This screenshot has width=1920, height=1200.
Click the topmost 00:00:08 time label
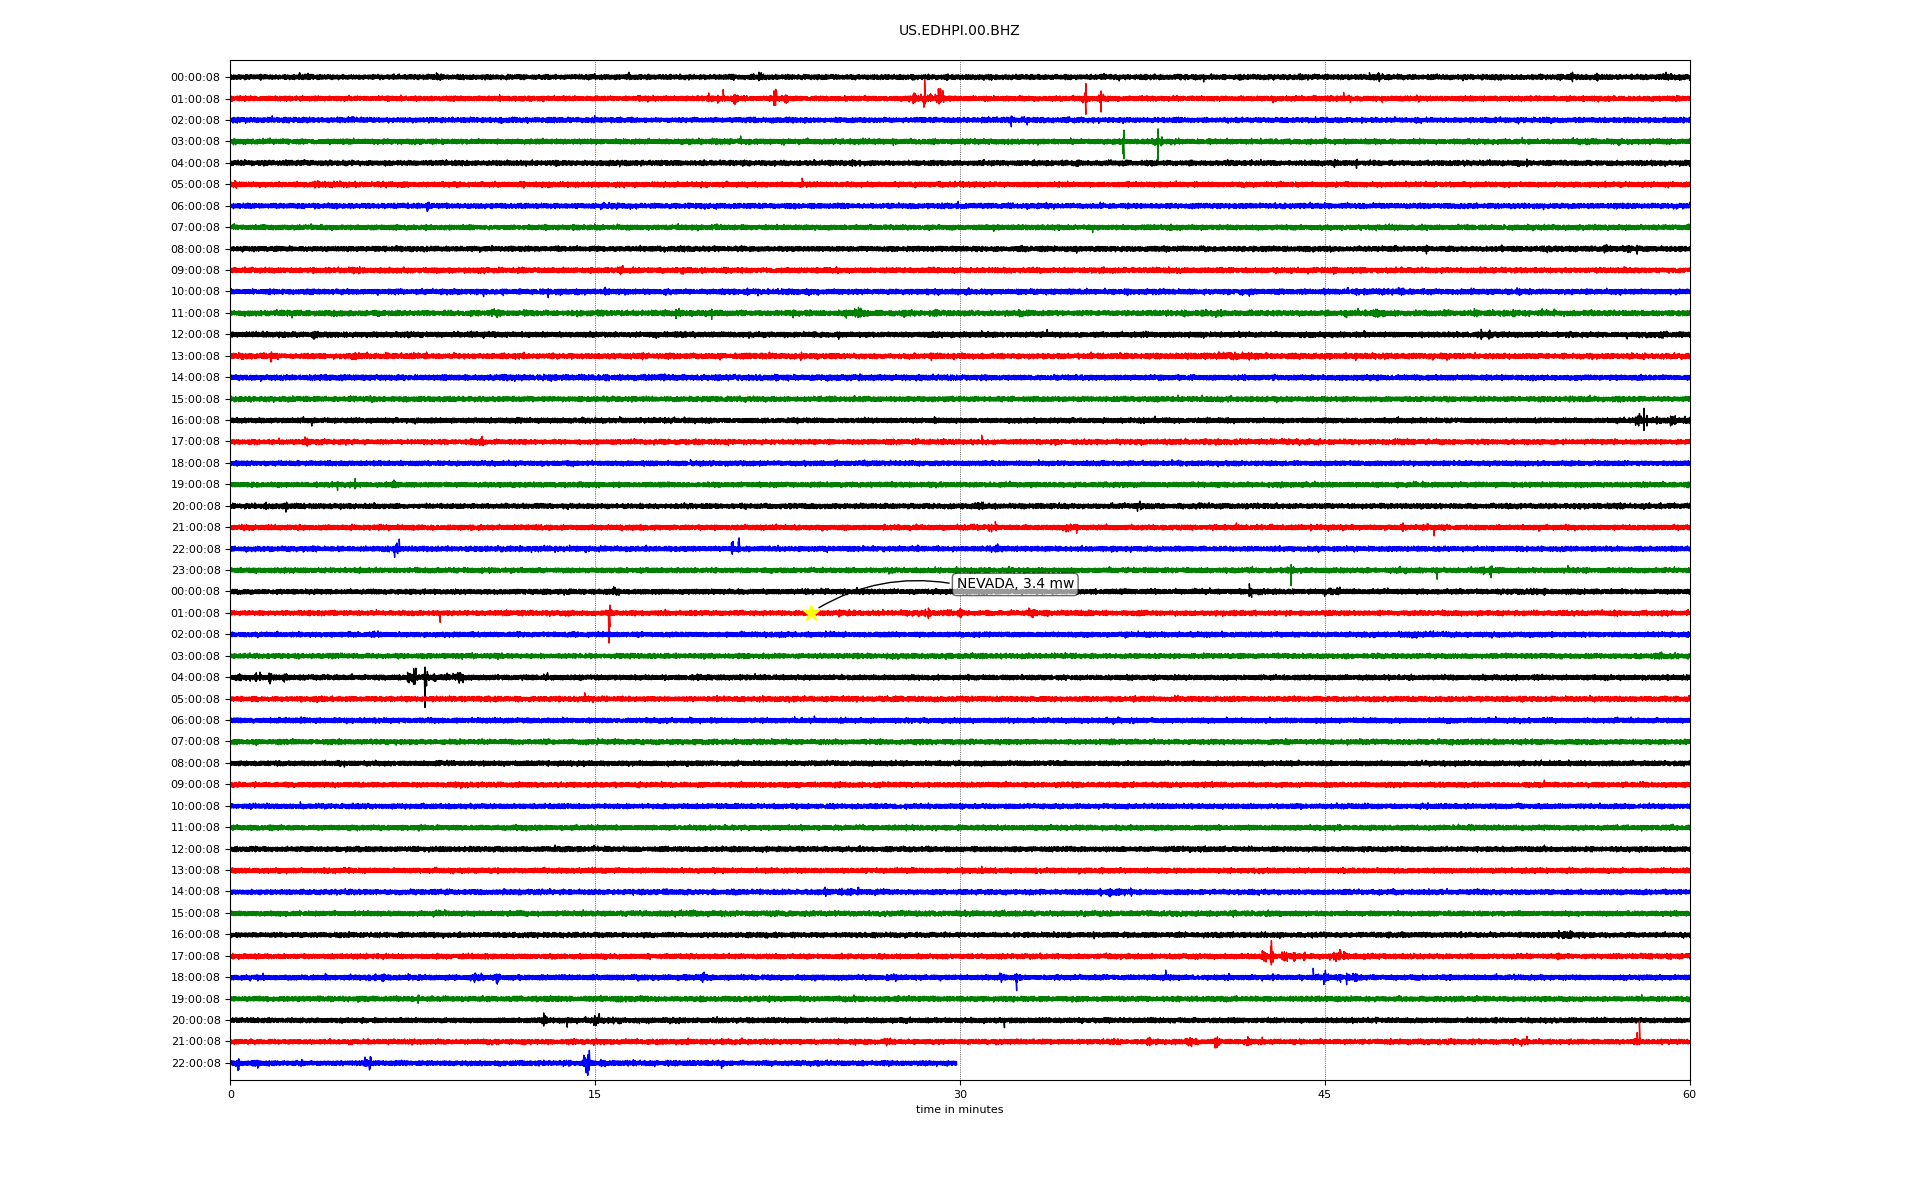(195, 78)
